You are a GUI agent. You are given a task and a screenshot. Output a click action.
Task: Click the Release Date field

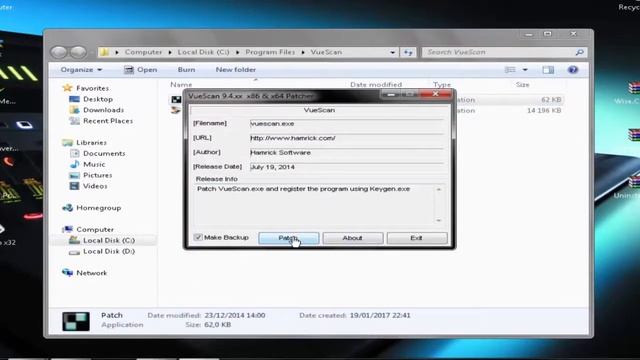[347, 167]
